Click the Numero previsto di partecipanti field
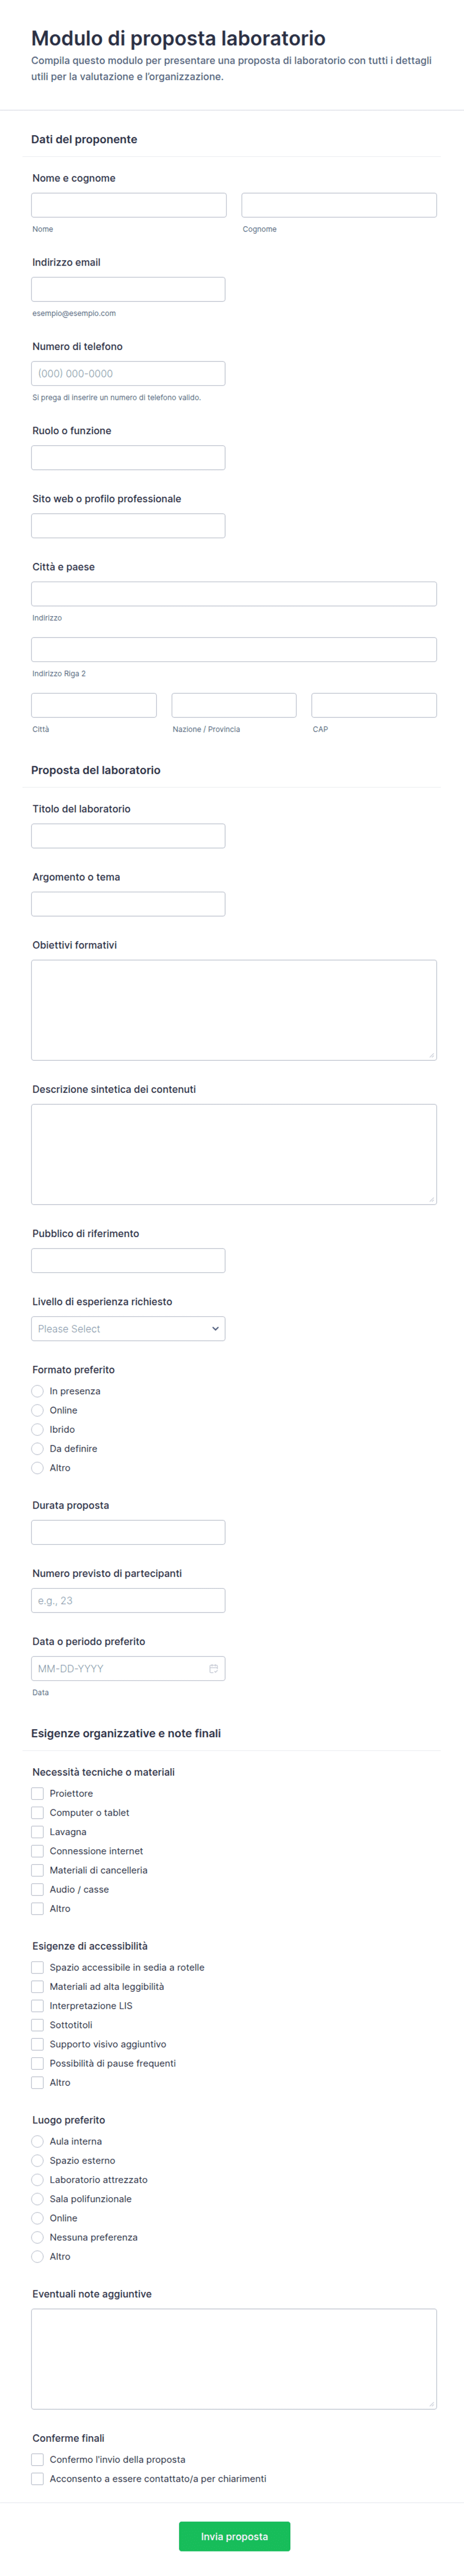Screen dimensions: 464x2576 point(128,1600)
